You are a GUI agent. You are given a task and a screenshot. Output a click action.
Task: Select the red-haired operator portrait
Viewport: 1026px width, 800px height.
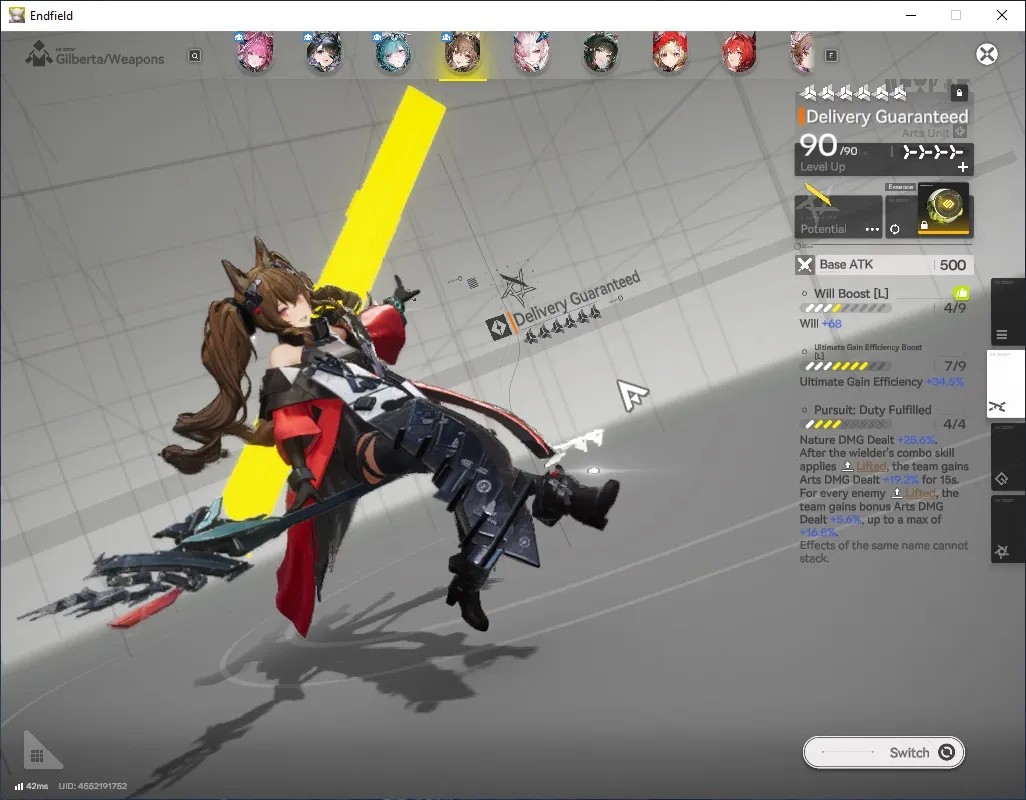click(x=739, y=53)
